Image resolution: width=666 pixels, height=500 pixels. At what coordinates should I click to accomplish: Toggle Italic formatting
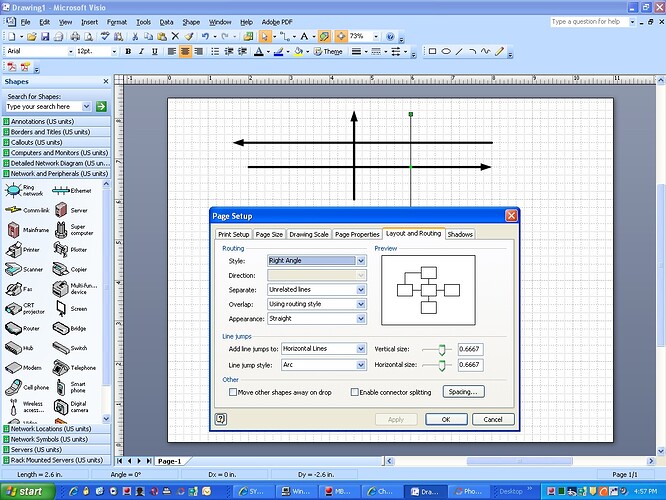tap(141, 51)
